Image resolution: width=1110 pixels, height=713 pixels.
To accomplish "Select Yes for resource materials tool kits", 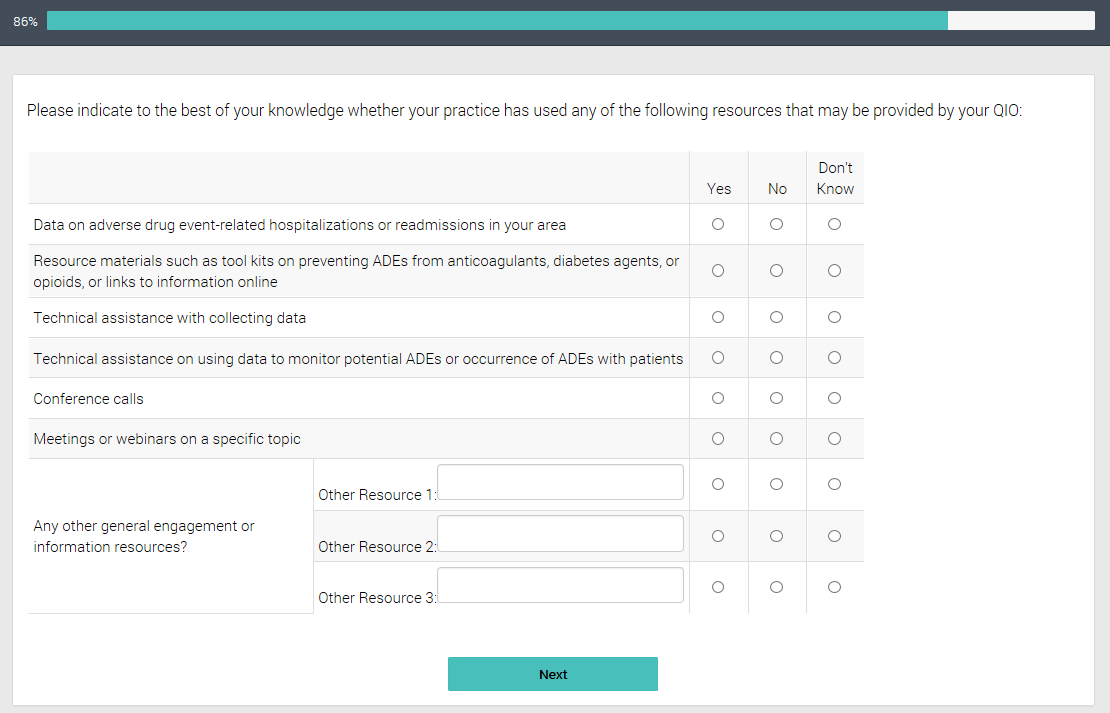I will click(718, 271).
